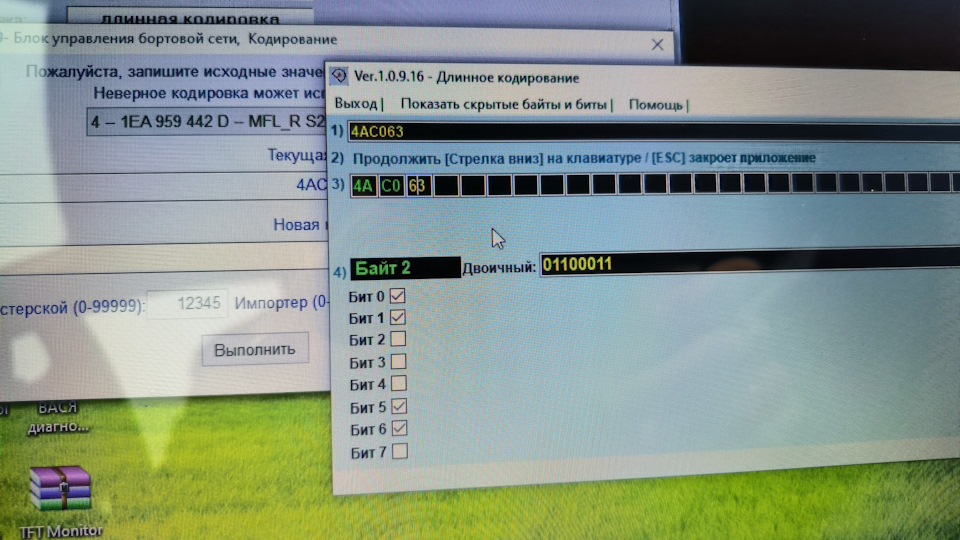Enable the Бит 7 checkbox
This screenshot has height=540, width=960.
point(400,451)
